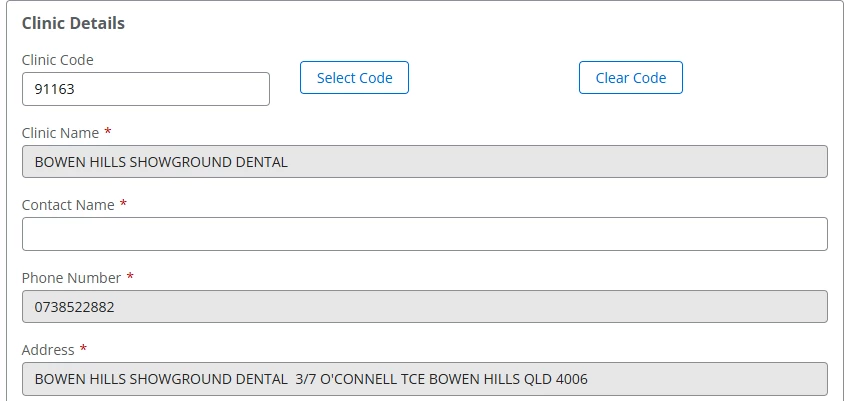
Task: Click into the empty Contact Name field
Action: (x=425, y=234)
